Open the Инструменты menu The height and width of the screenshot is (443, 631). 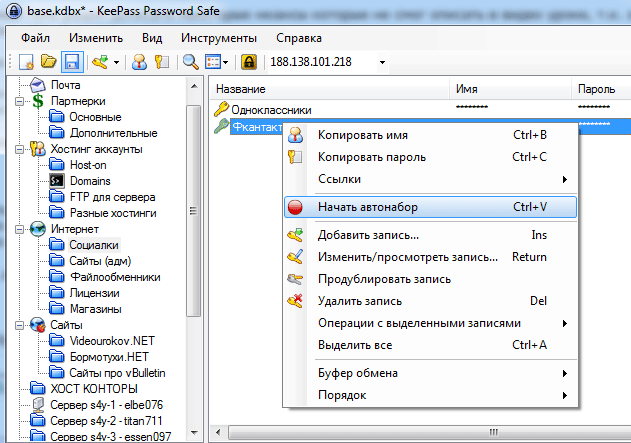(x=219, y=38)
